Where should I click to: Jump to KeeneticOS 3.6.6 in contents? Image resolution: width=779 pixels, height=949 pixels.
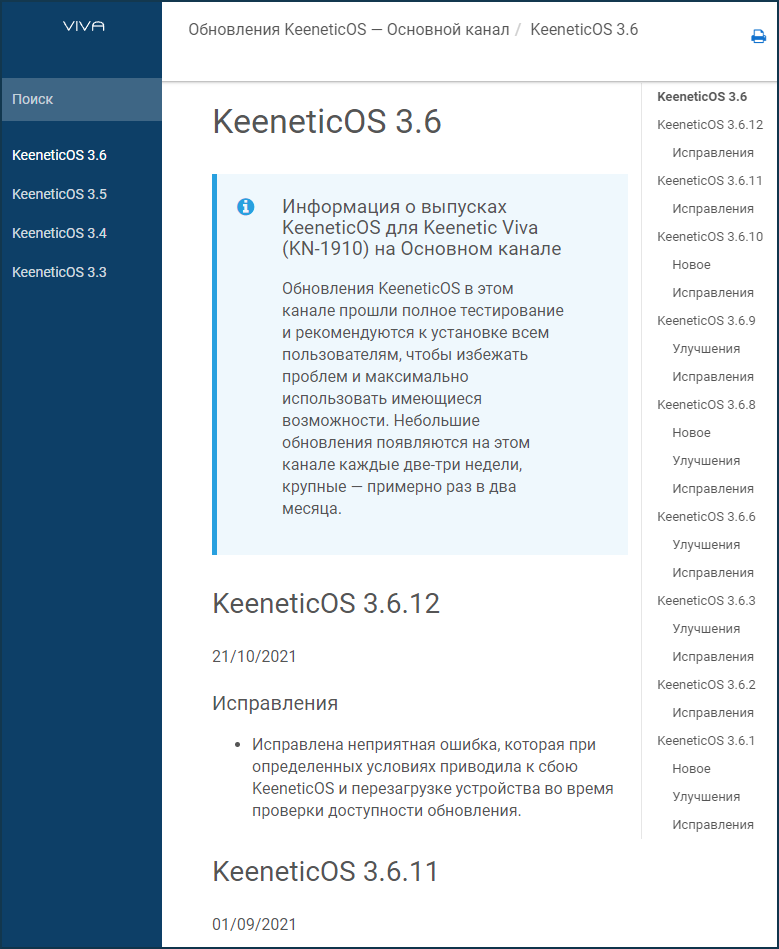coord(706,517)
